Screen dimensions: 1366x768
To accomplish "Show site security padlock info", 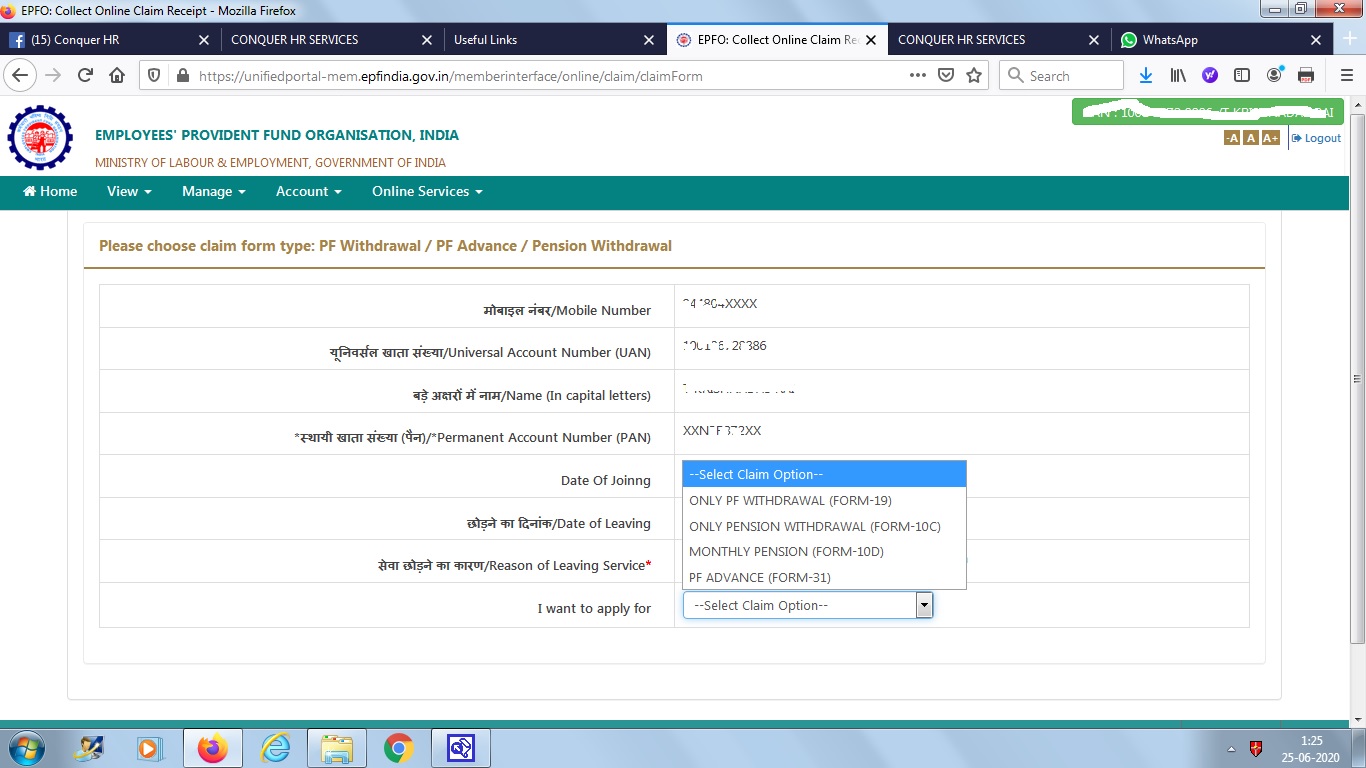I will 182,76.
